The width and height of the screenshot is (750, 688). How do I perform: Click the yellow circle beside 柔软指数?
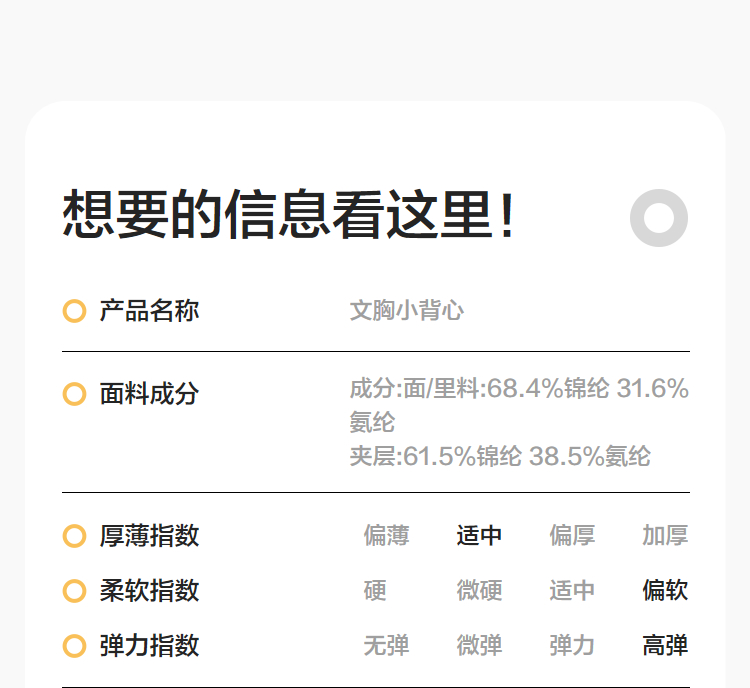[74, 591]
